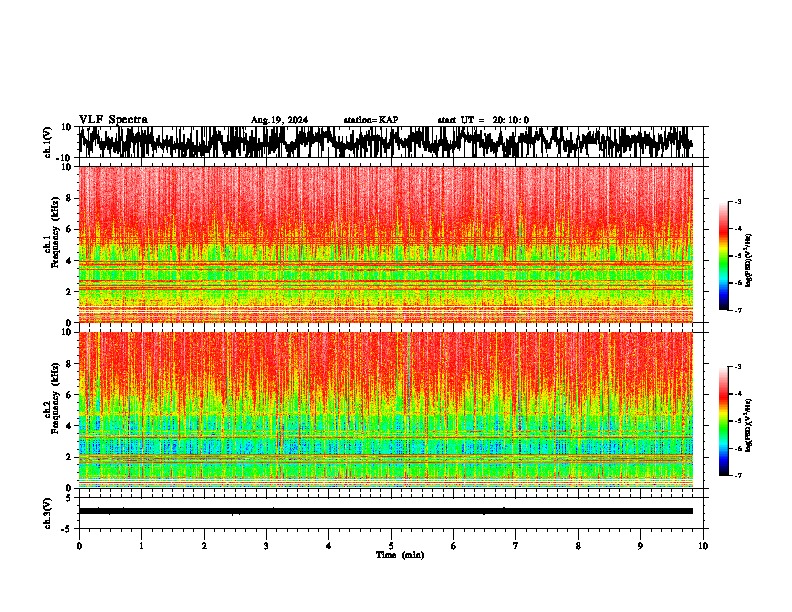Viewport: 792px width, 612px height.
Task: Click time axis tick label "3"
Action: tap(266, 546)
